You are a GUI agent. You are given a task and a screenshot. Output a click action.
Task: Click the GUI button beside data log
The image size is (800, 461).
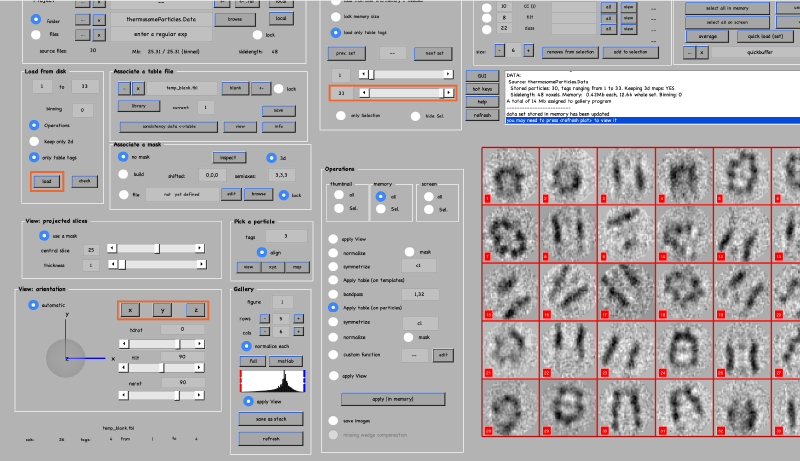(x=481, y=76)
